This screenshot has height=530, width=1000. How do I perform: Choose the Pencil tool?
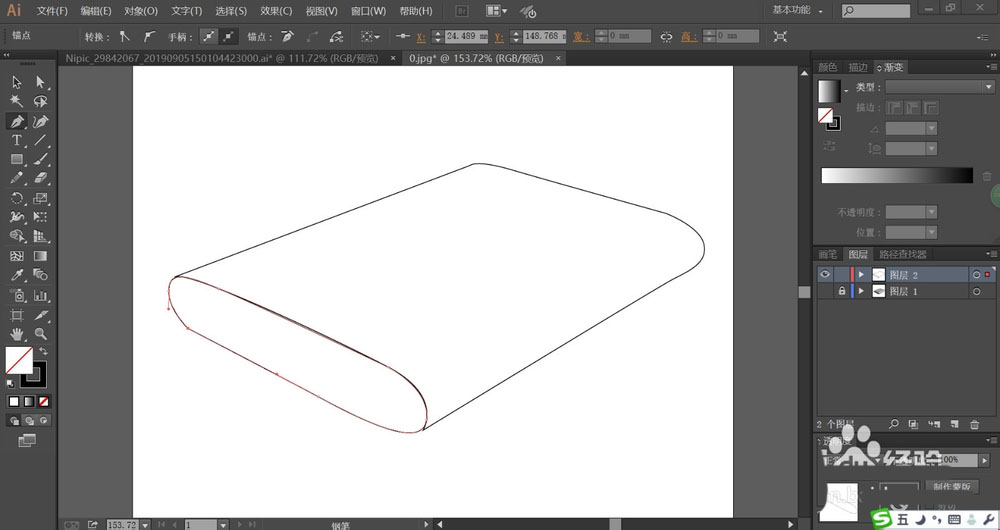[x=17, y=179]
